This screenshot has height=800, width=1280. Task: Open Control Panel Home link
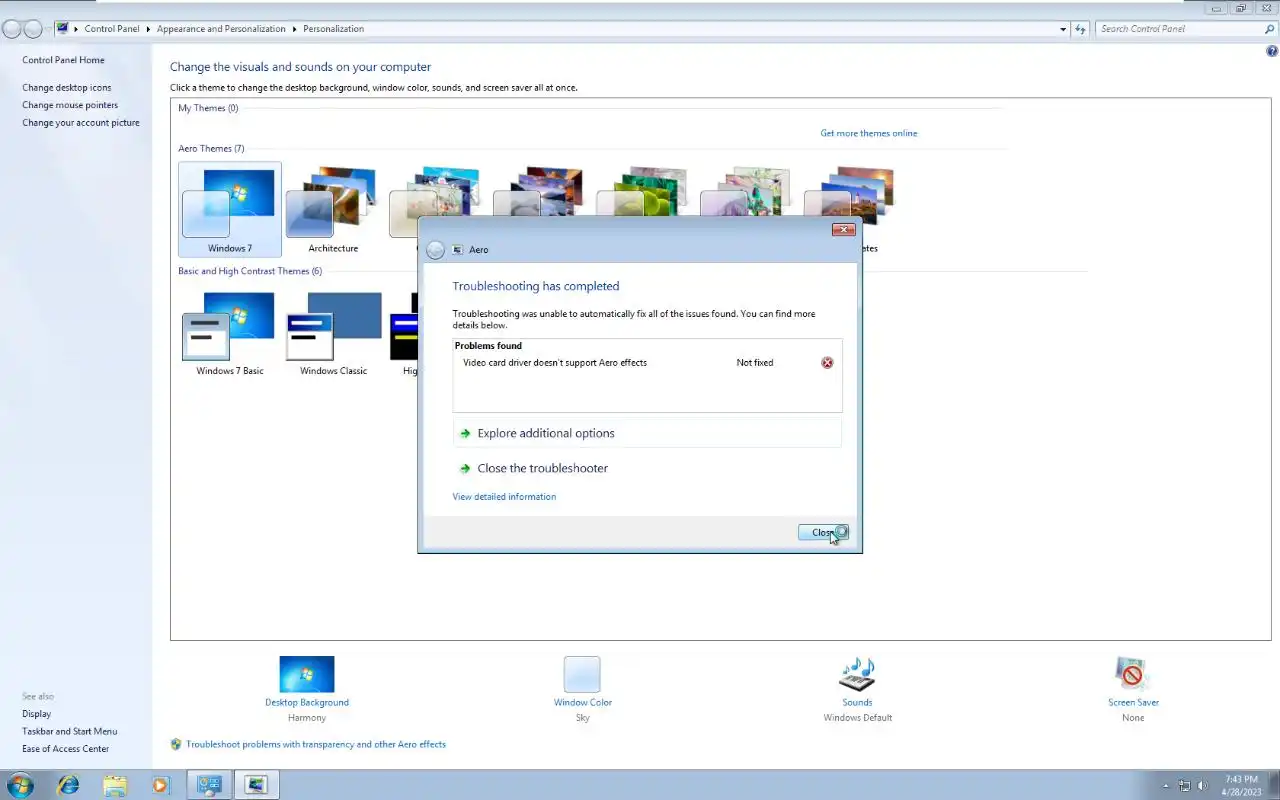[63, 60]
